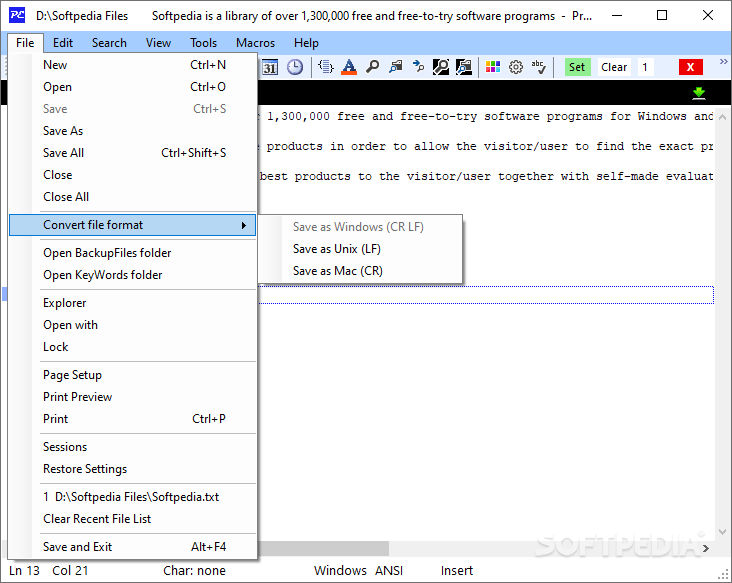Screen dimensions: 732x583
Task: Click the green download arrow icon
Action: (699, 93)
